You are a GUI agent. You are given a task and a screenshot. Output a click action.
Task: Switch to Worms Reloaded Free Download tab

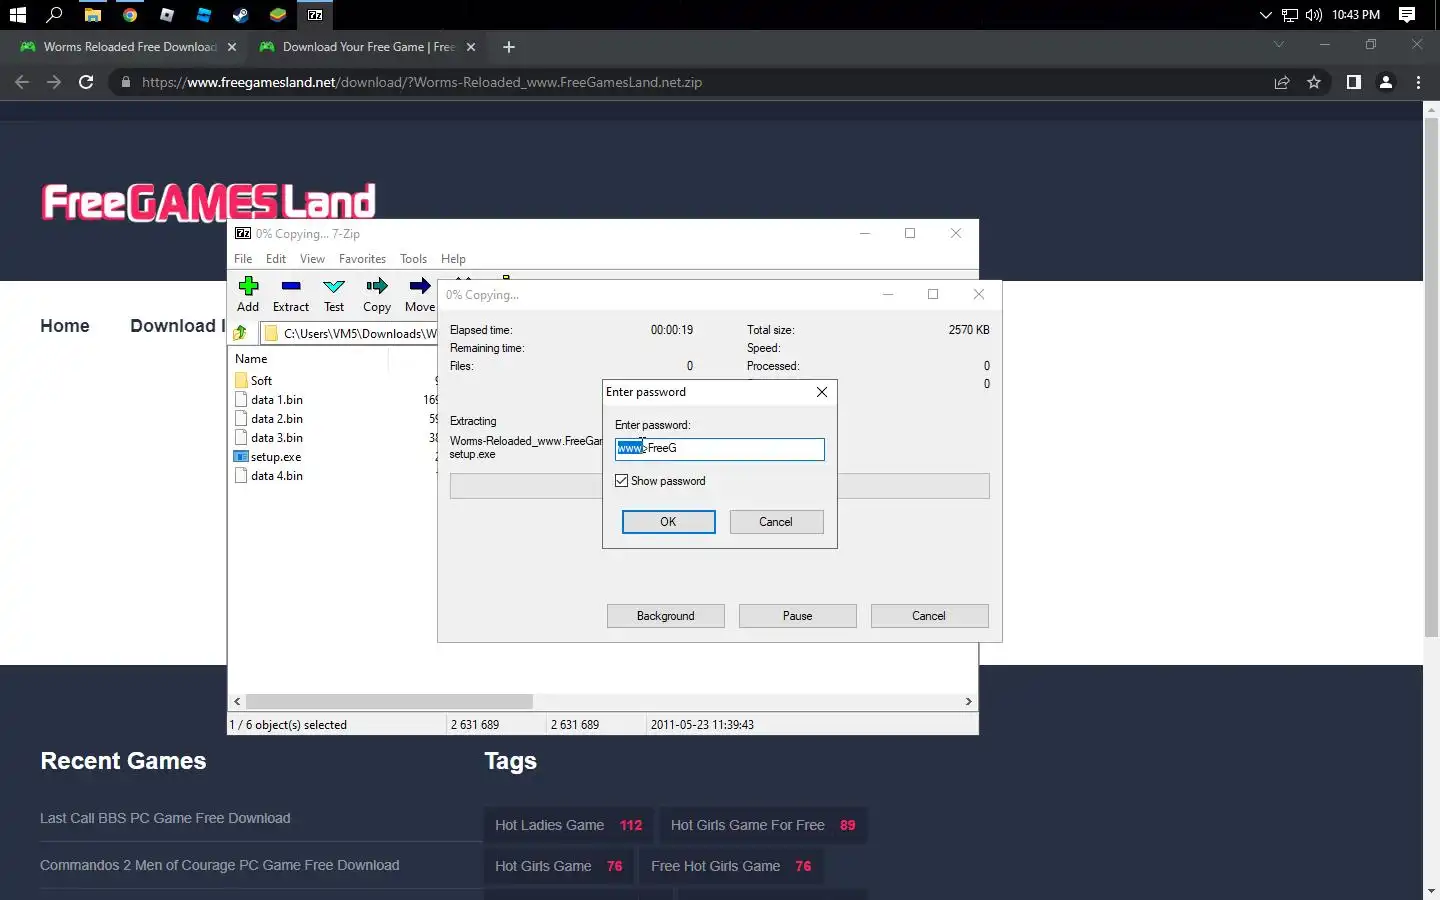[130, 47]
